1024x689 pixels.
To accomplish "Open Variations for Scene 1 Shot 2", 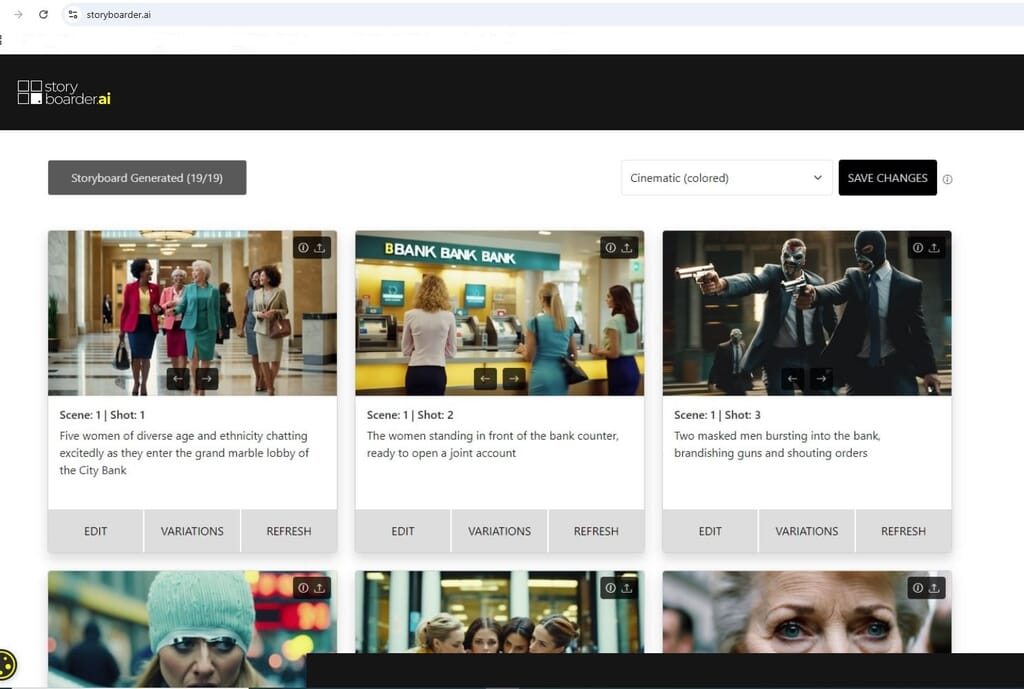I will 499,531.
